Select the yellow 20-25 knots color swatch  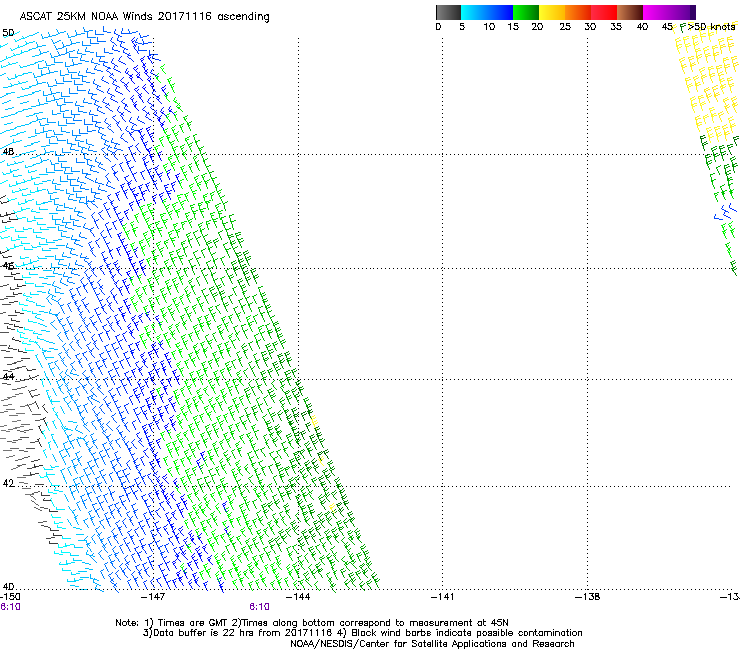coord(552,12)
